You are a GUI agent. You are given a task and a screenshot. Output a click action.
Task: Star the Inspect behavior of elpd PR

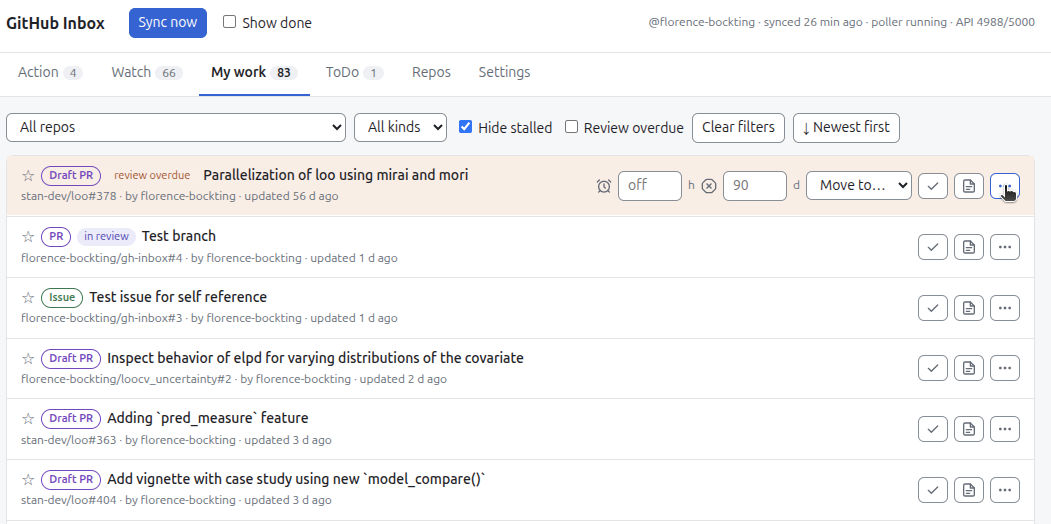(x=27, y=358)
